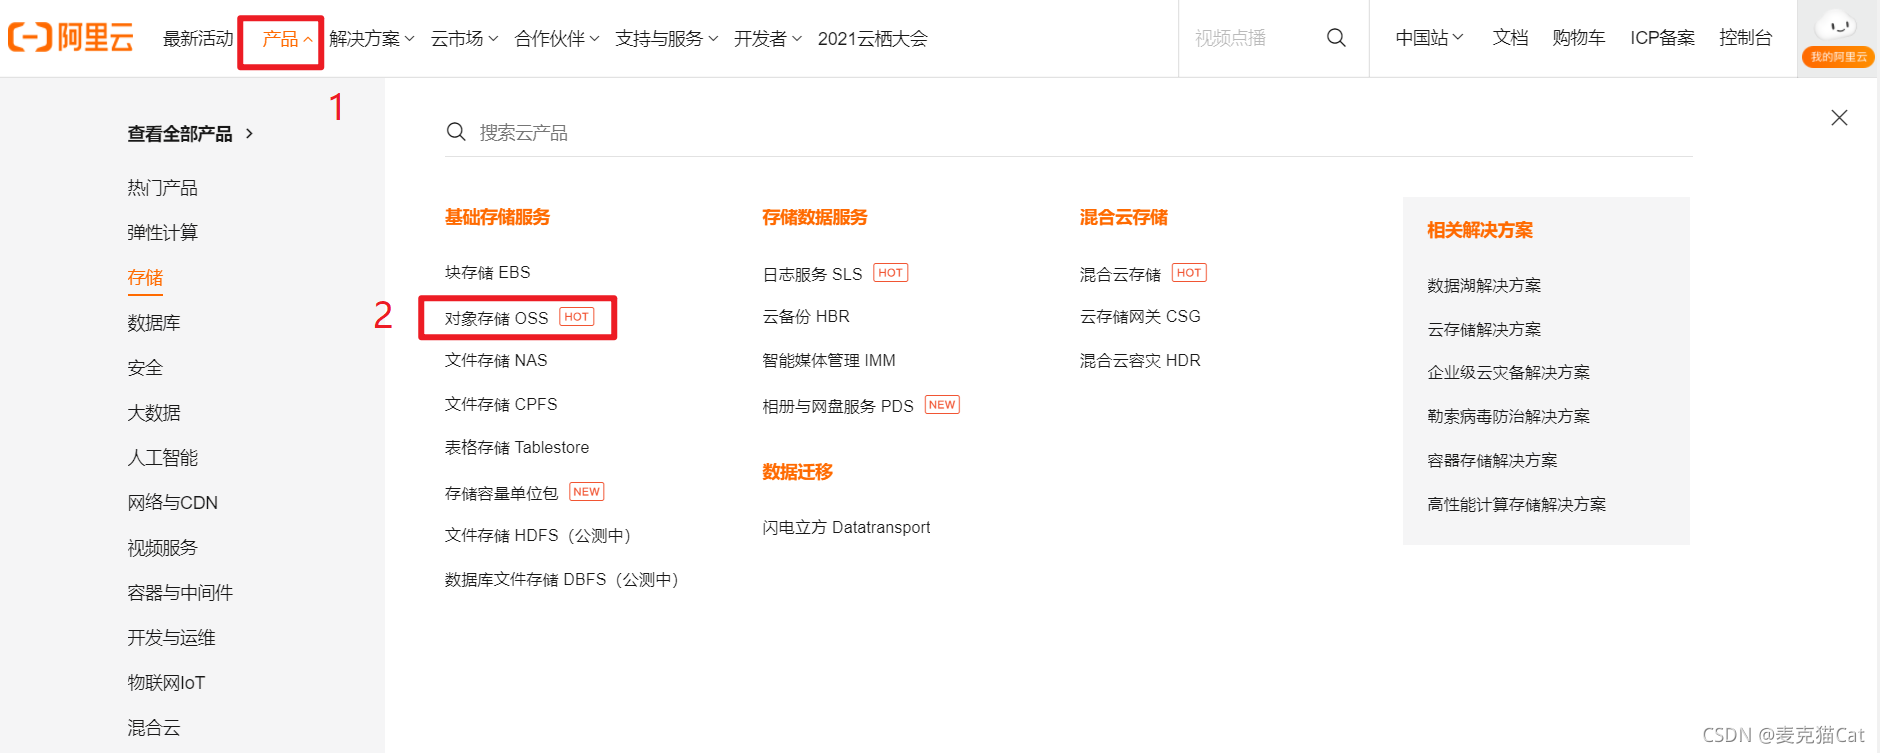Select 开发与运维 category
Image resolution: width=1880 pixels, height=753 pixels.
pos(171,638)
